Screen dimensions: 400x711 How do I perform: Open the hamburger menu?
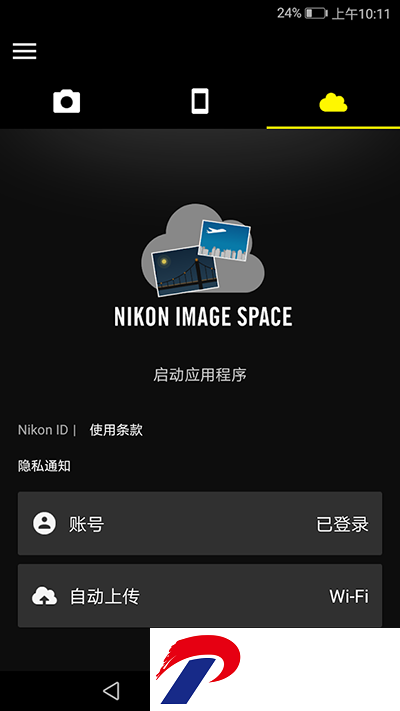[x=24, y=51]
